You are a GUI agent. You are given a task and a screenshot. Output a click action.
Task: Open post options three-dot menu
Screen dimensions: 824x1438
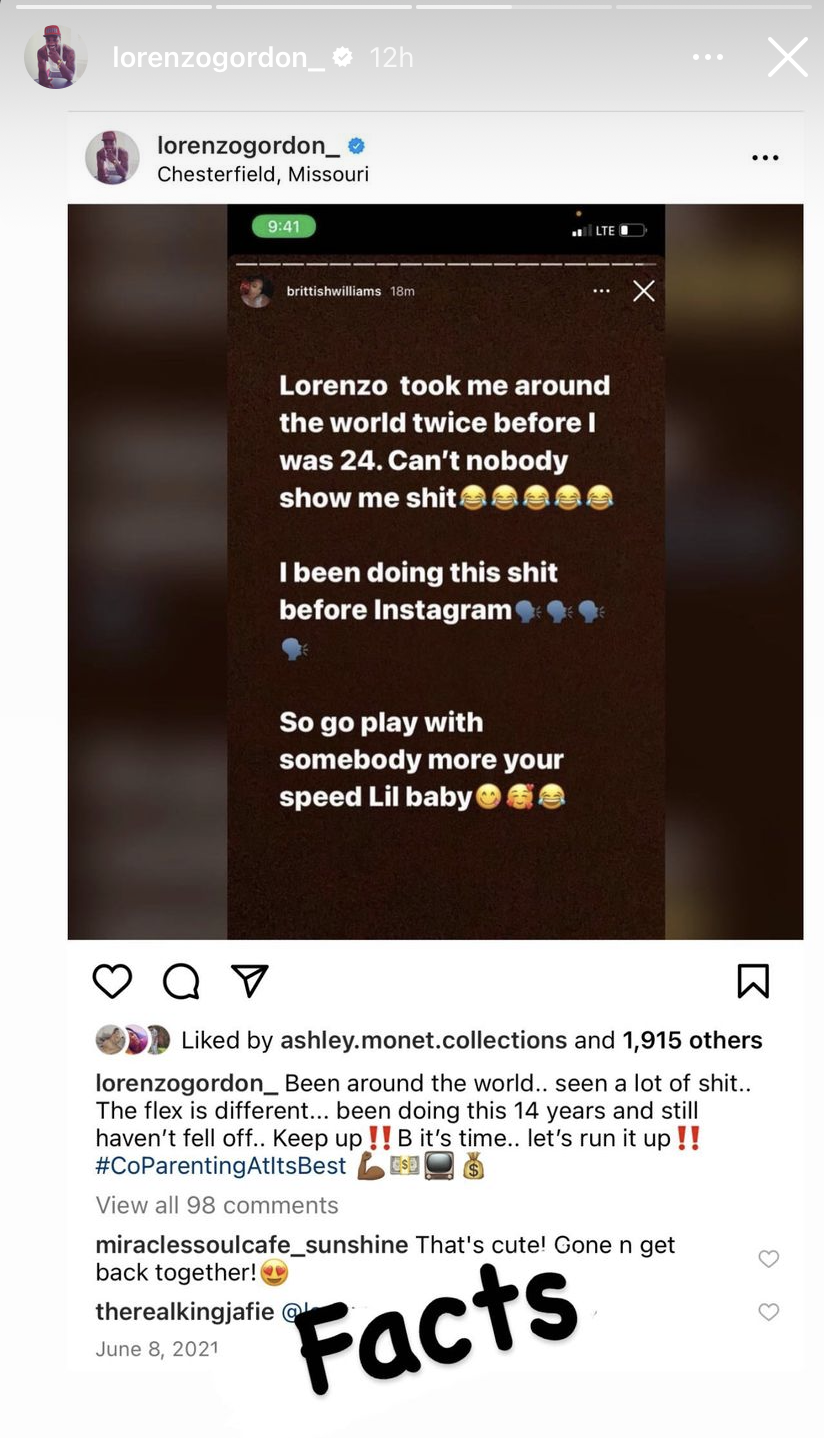click(x=765, y=158)
